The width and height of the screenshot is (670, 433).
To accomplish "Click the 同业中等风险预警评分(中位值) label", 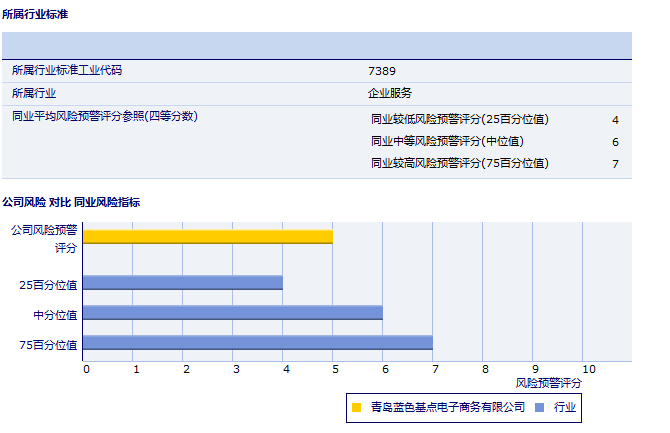I will pyautogui.click(x=447, y=141).
